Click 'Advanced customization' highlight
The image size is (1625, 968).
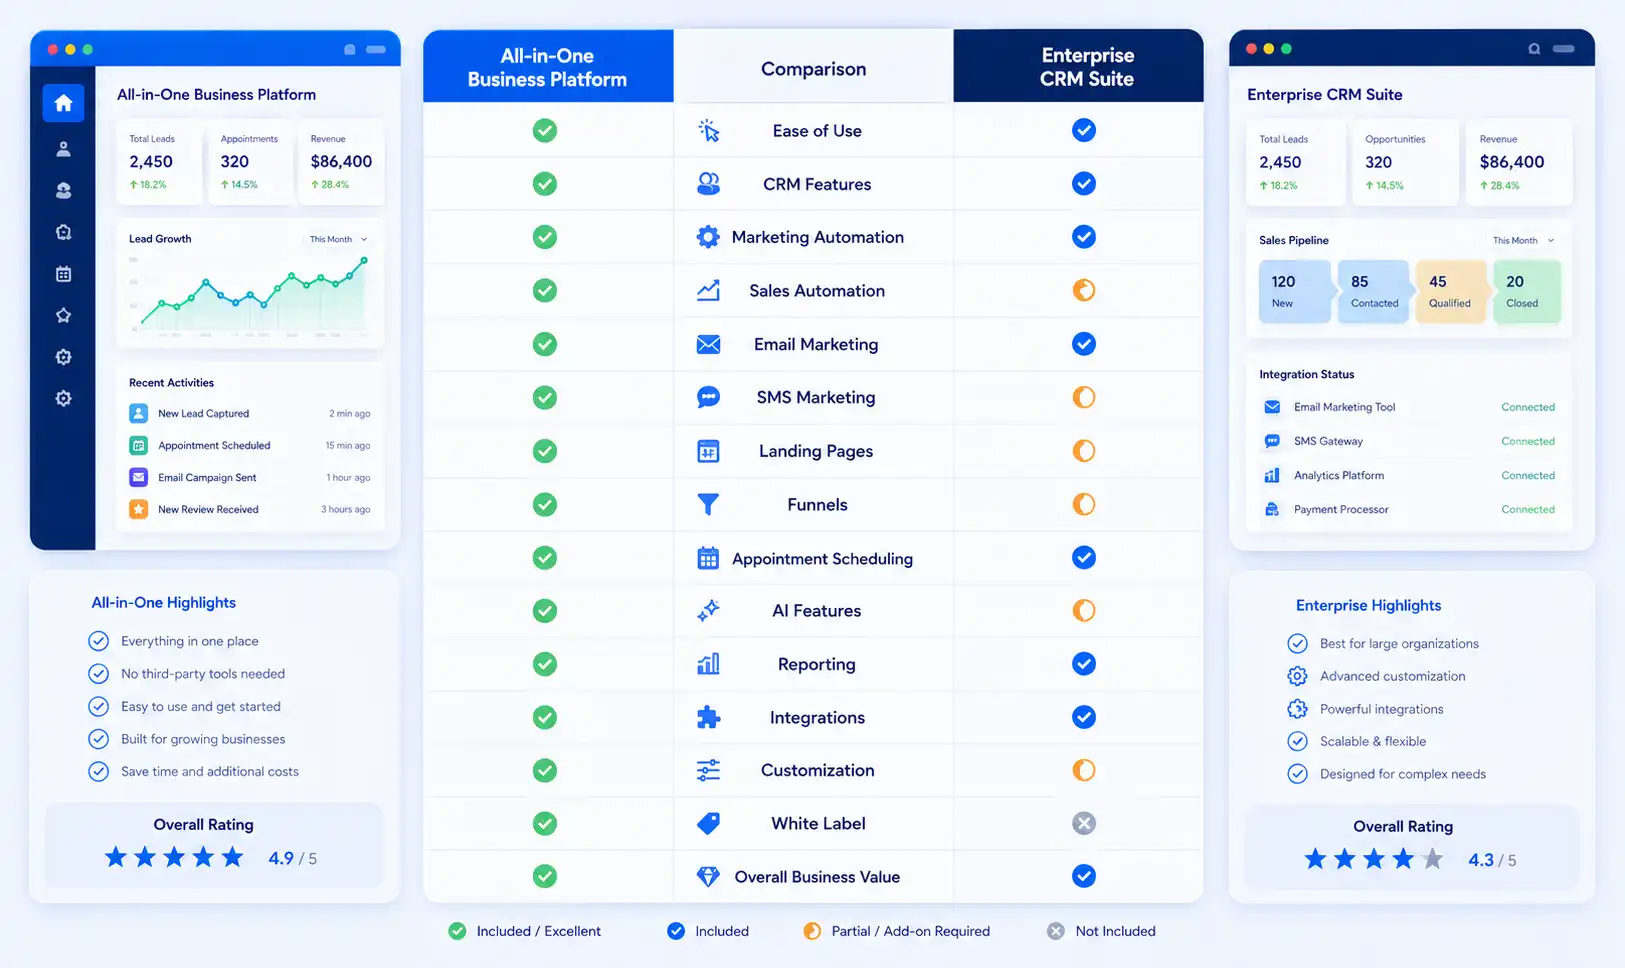click(1392, 676)
